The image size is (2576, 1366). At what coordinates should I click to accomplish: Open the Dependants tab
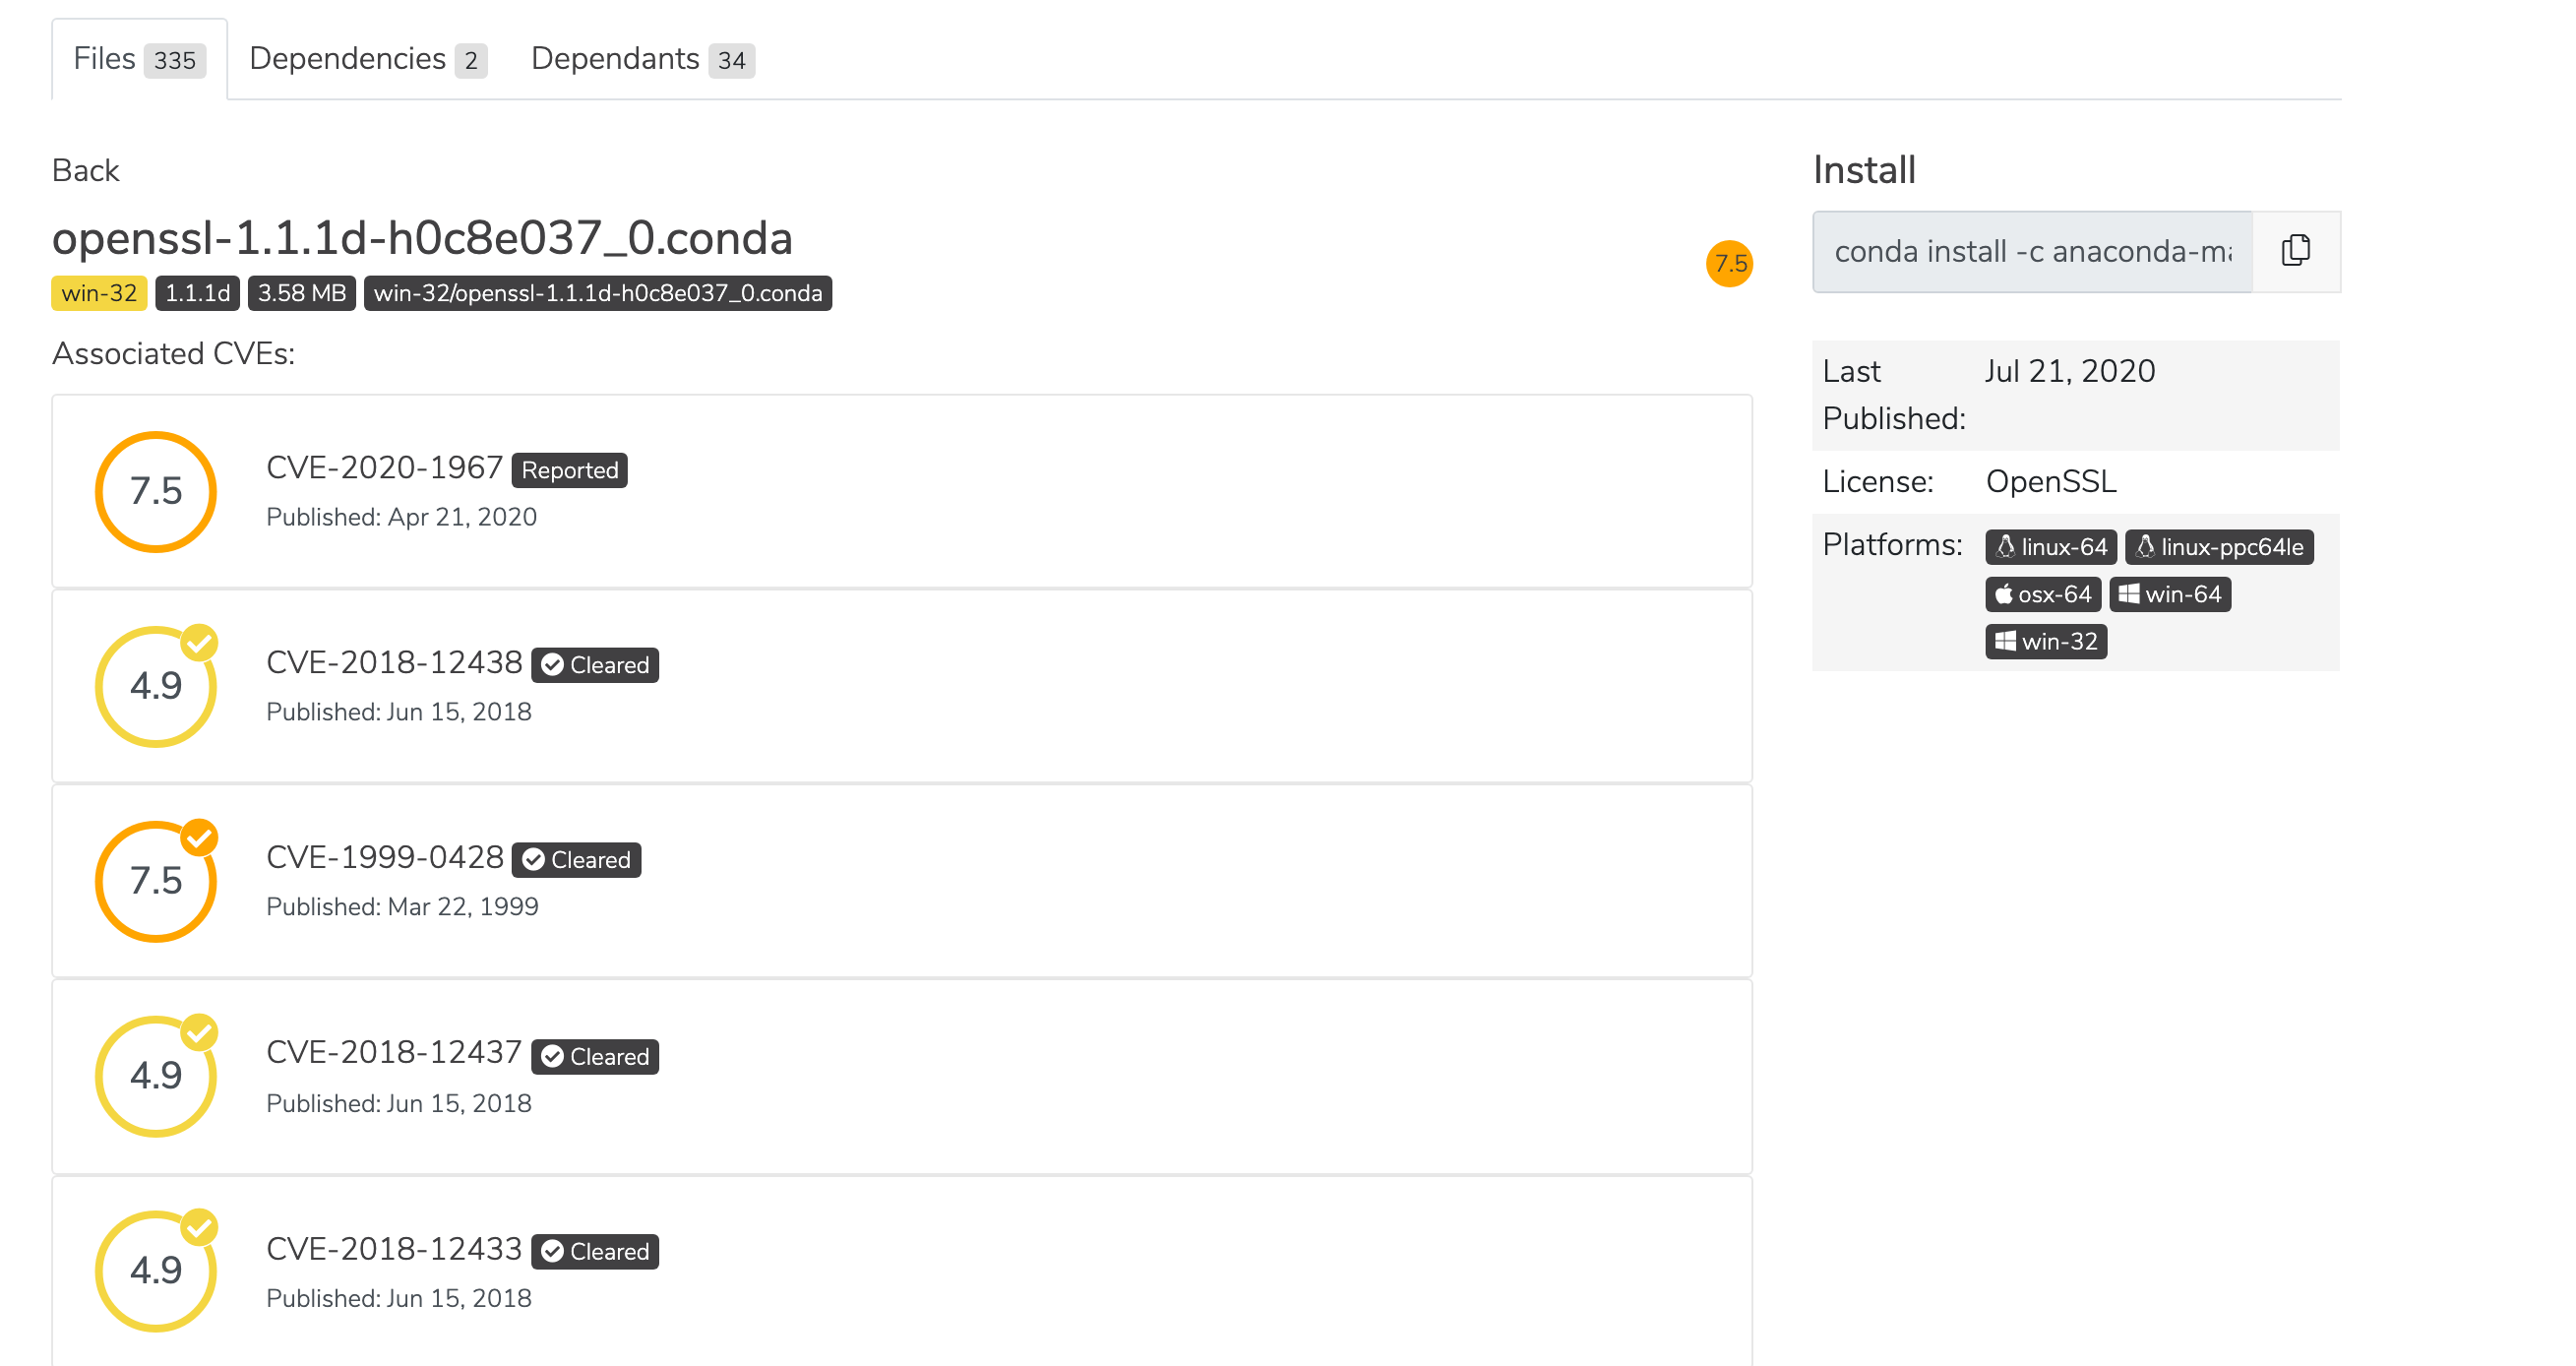(642, 59)
